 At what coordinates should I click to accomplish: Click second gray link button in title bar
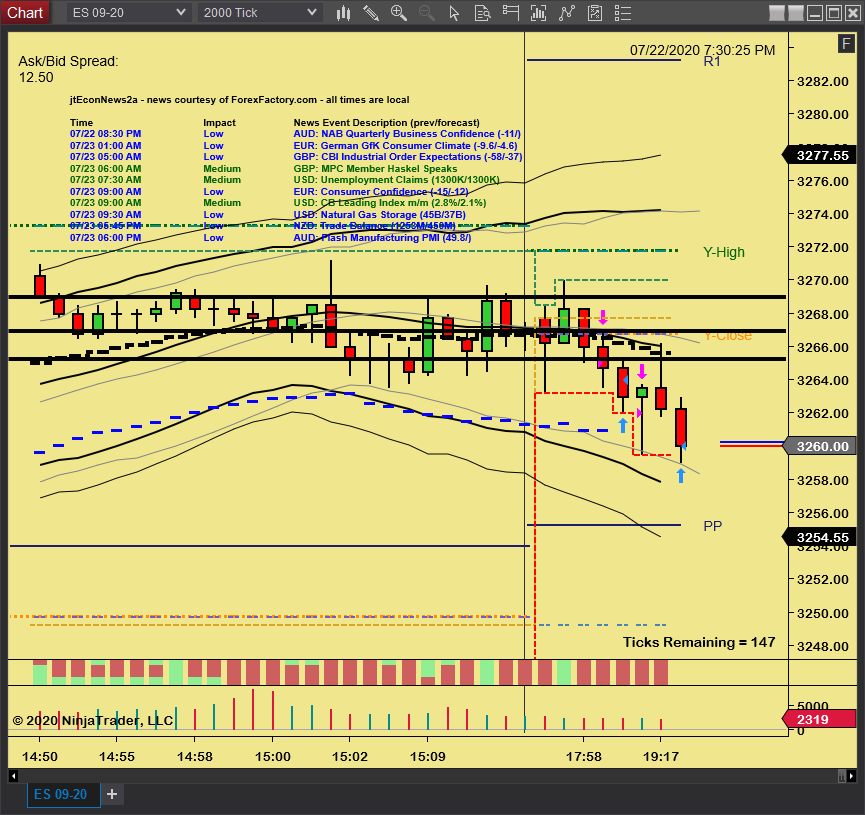pyautogui.click(x=795, y=13)
